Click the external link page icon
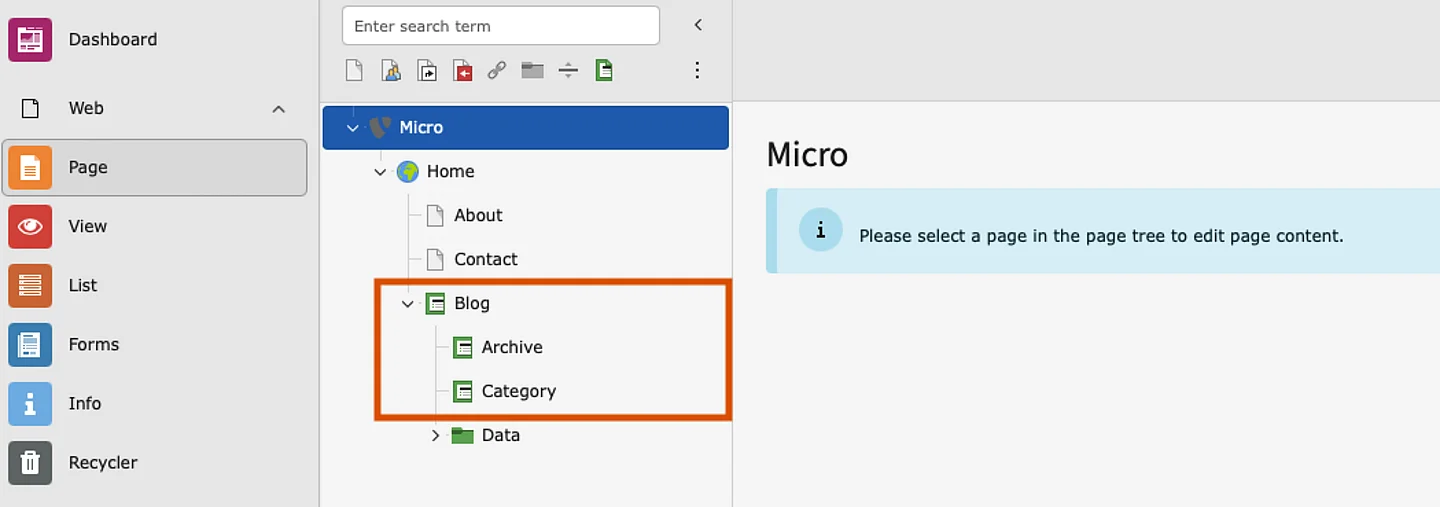 coord(497,70)
